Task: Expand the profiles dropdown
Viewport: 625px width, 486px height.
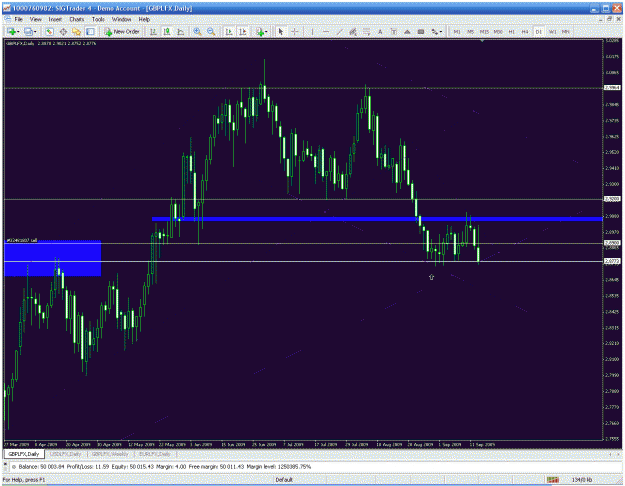Action: (35, 32)
